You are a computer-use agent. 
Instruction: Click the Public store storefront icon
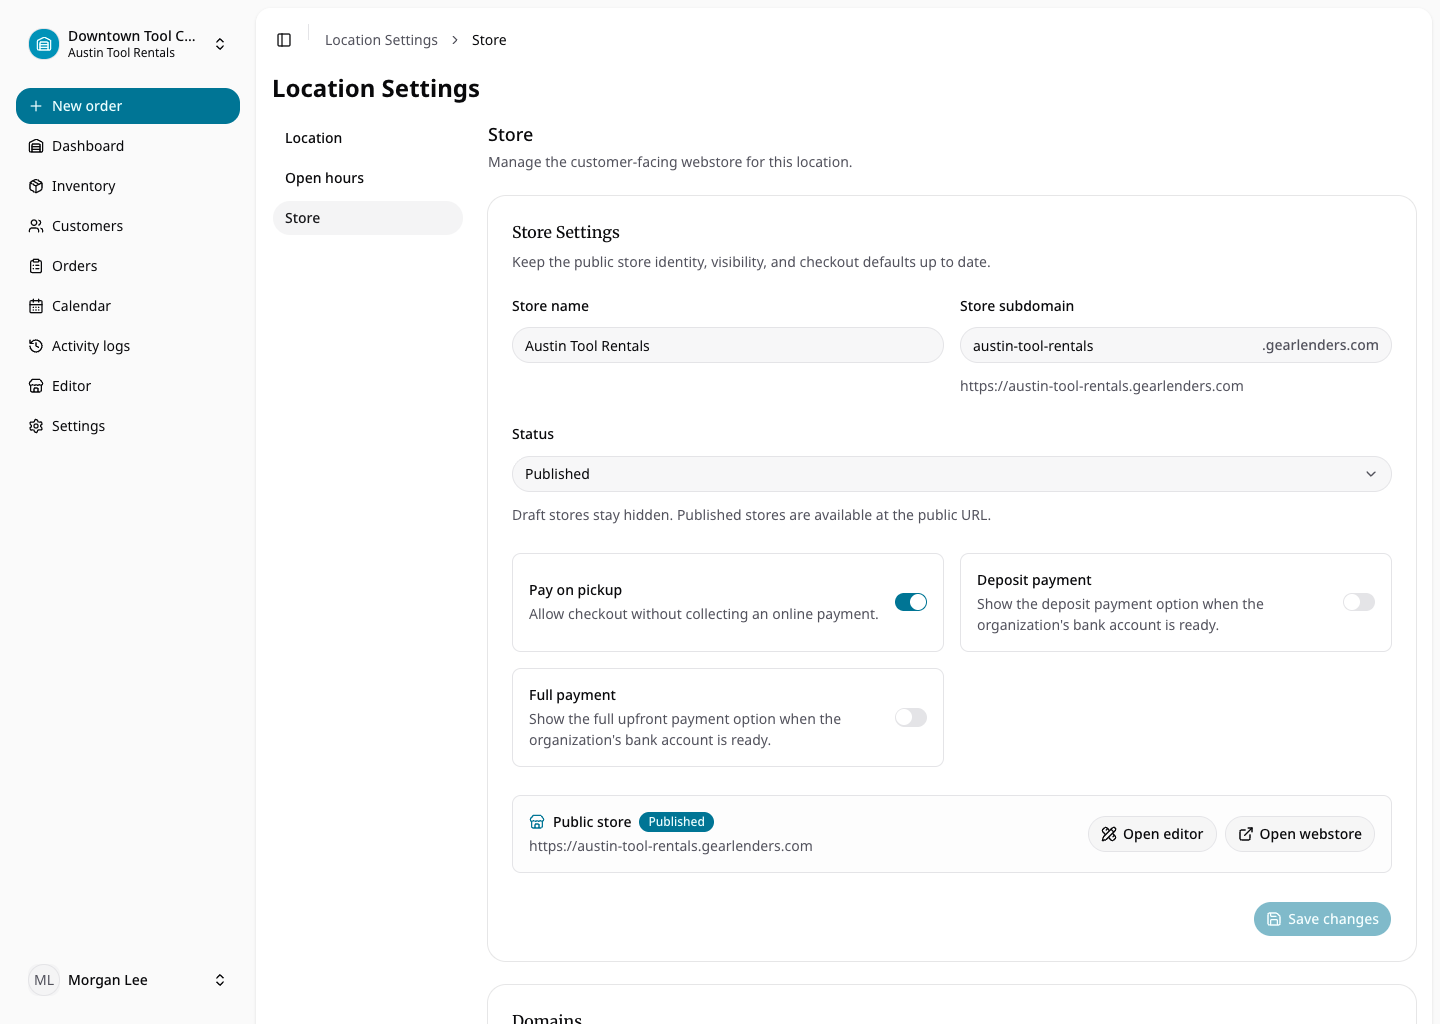point(537,822)
